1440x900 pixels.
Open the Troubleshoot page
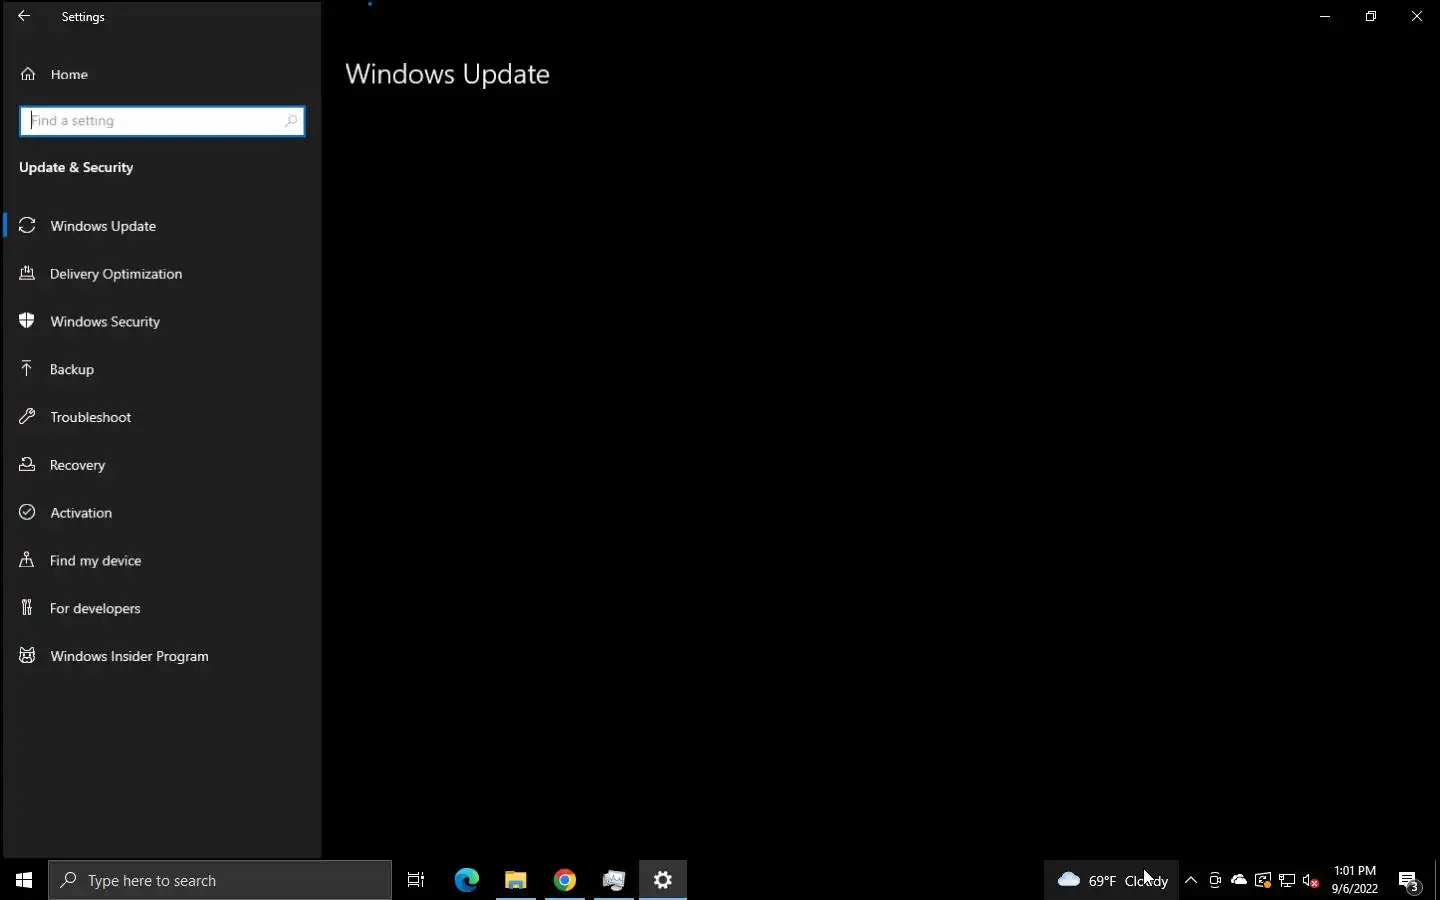(162, 417)
